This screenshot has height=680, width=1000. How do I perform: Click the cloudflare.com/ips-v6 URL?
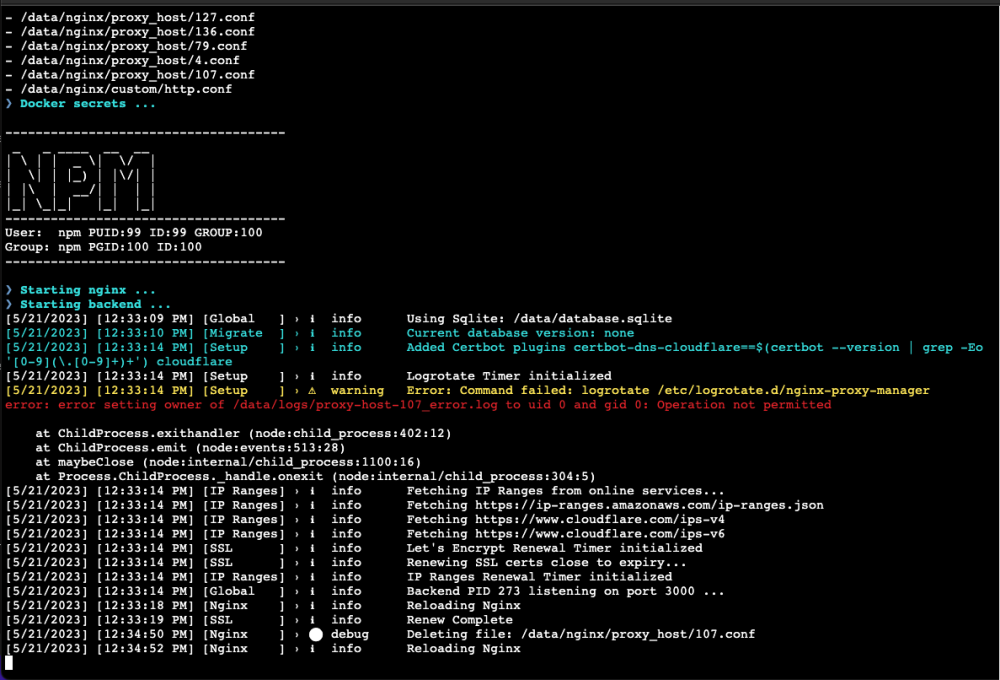click(x=599, y=534)
